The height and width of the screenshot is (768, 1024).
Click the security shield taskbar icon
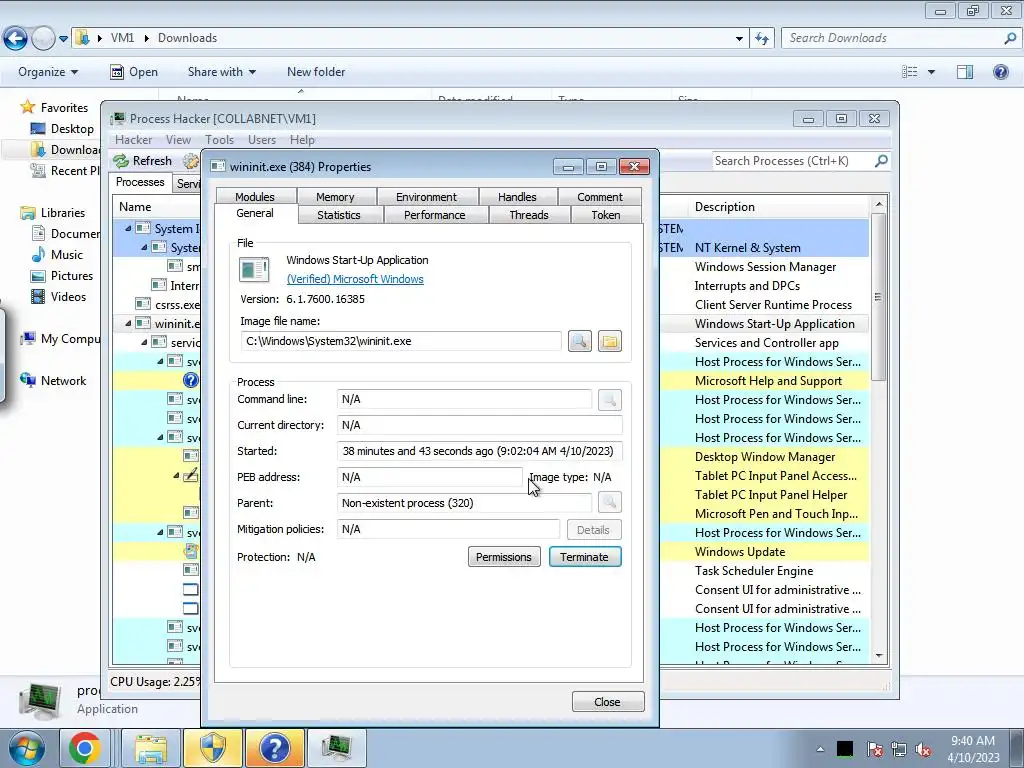tap(213, 748)
